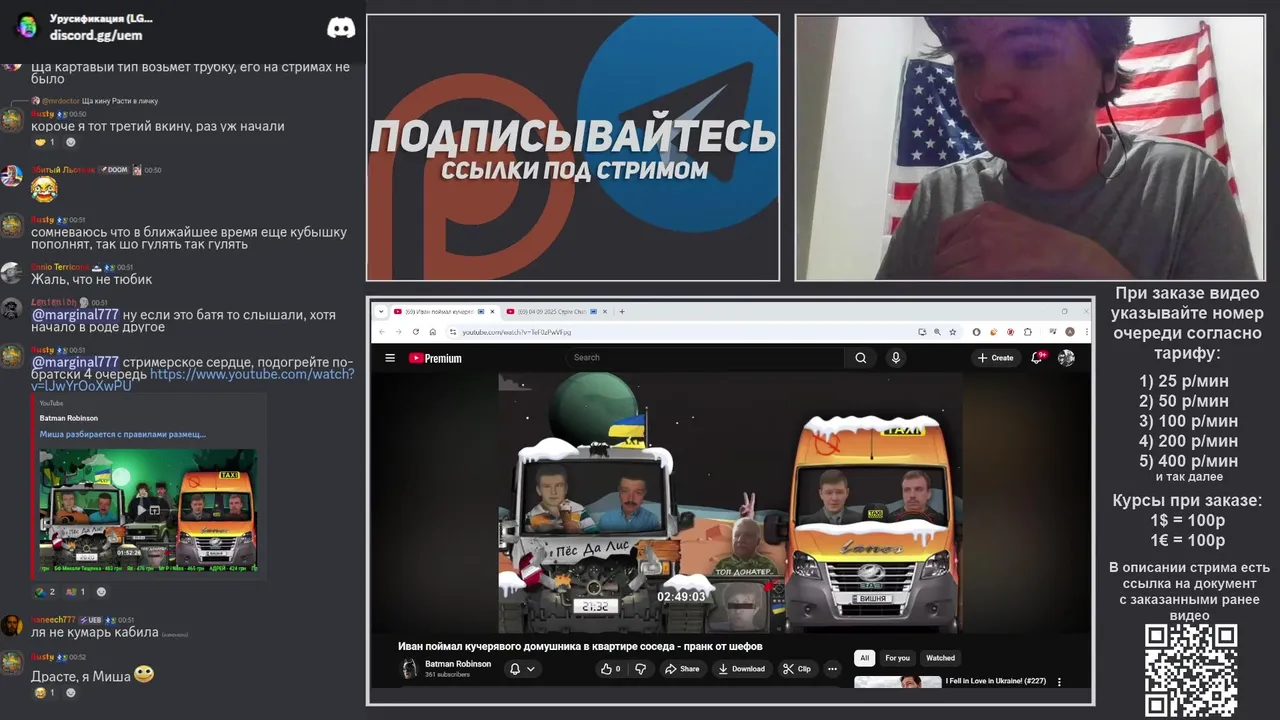Click the YouTube hamburger guide menu icon
This screenshot has width=1280, height=720.
pos(390,358)
